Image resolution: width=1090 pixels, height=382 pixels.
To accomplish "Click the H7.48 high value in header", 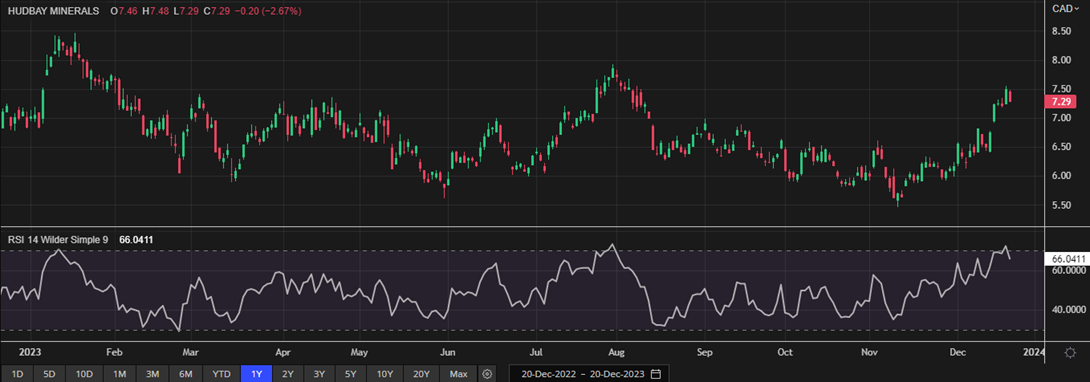I will [x=155, y=12].
